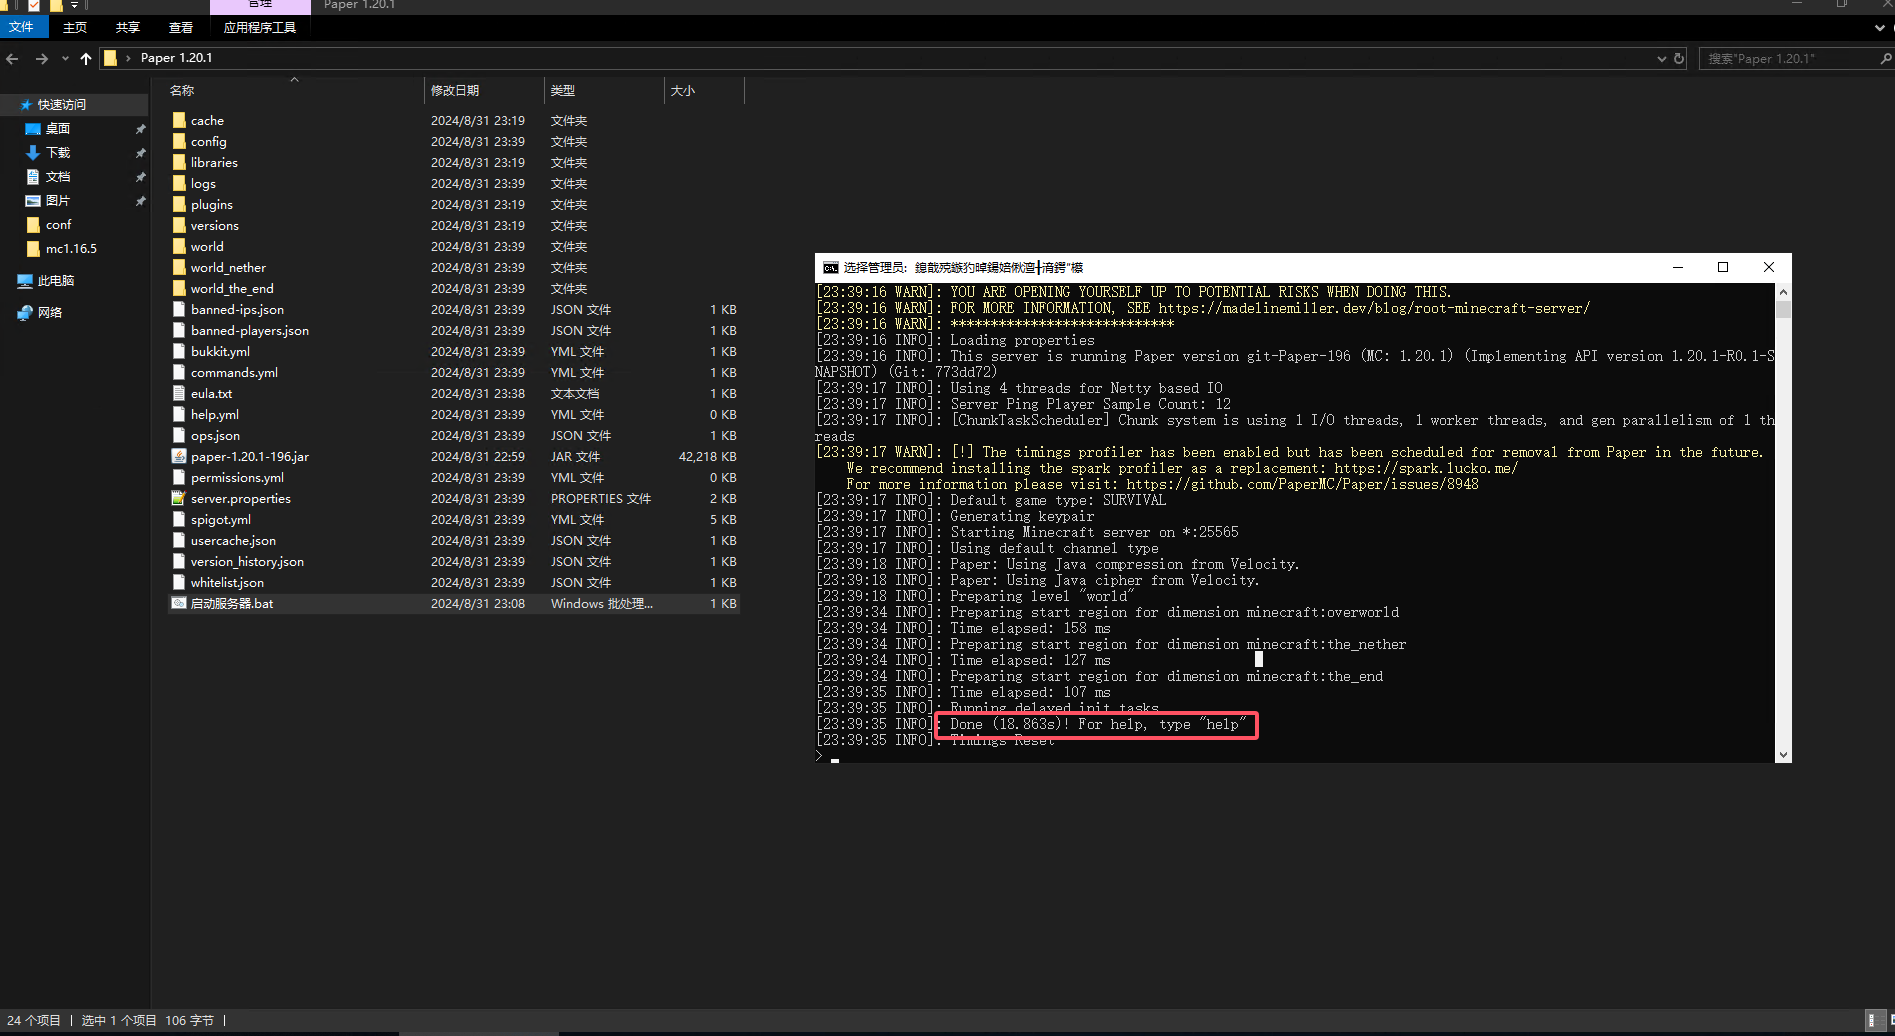Select the versions folder icon
Screen dimensions: 1895x1036
[179, 225]
